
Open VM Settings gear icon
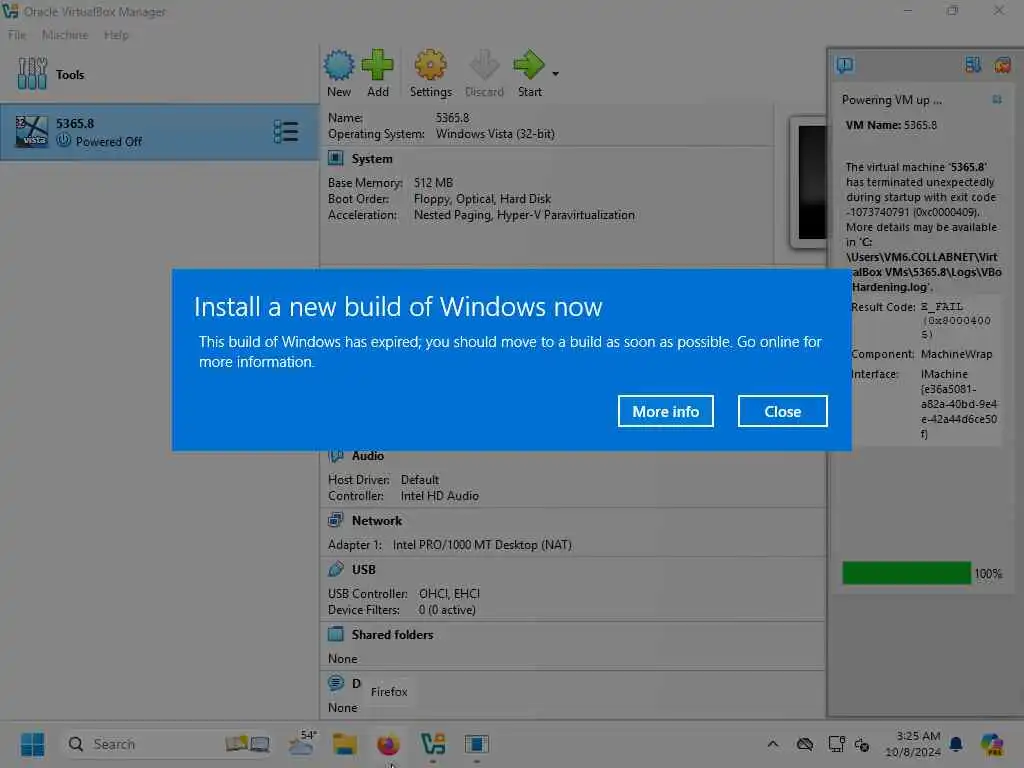tap(430, 65)
